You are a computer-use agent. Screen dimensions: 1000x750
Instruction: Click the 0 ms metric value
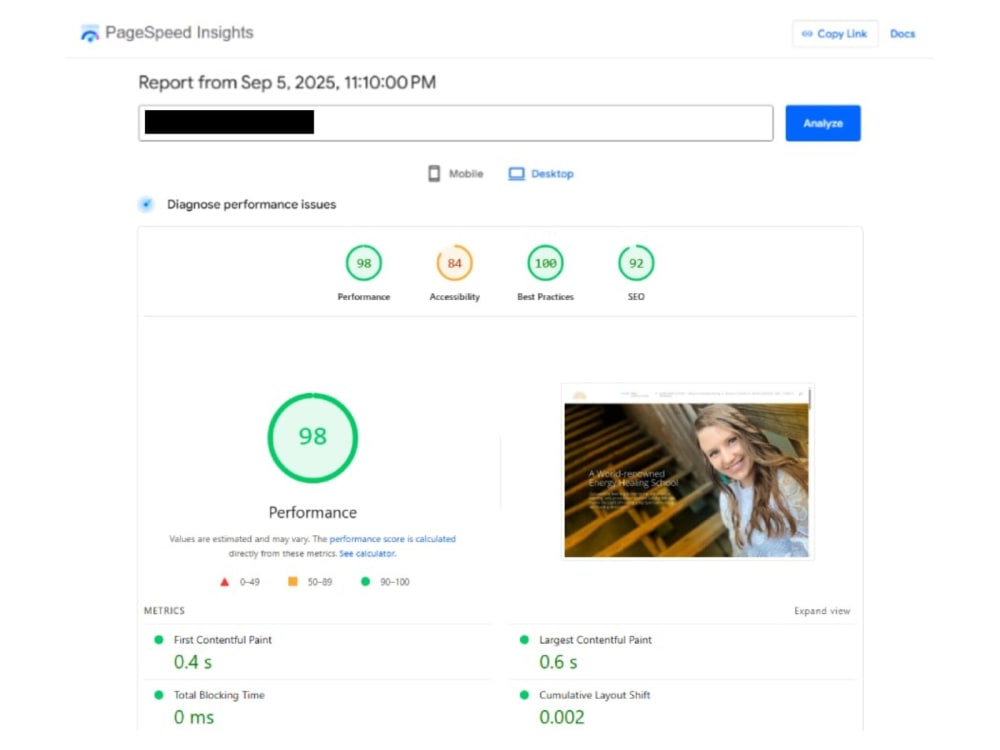tap(194, 717)
